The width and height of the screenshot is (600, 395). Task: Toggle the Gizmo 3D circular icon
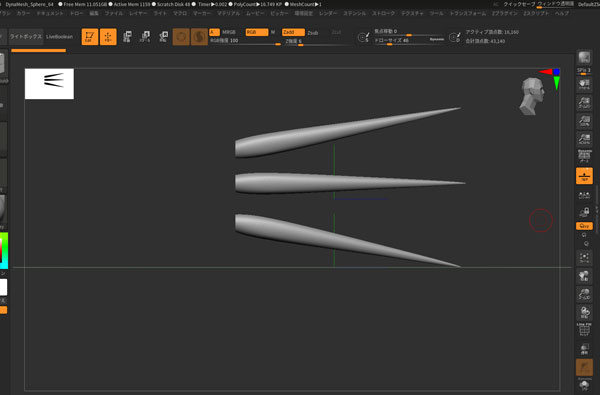click(181, 37)
